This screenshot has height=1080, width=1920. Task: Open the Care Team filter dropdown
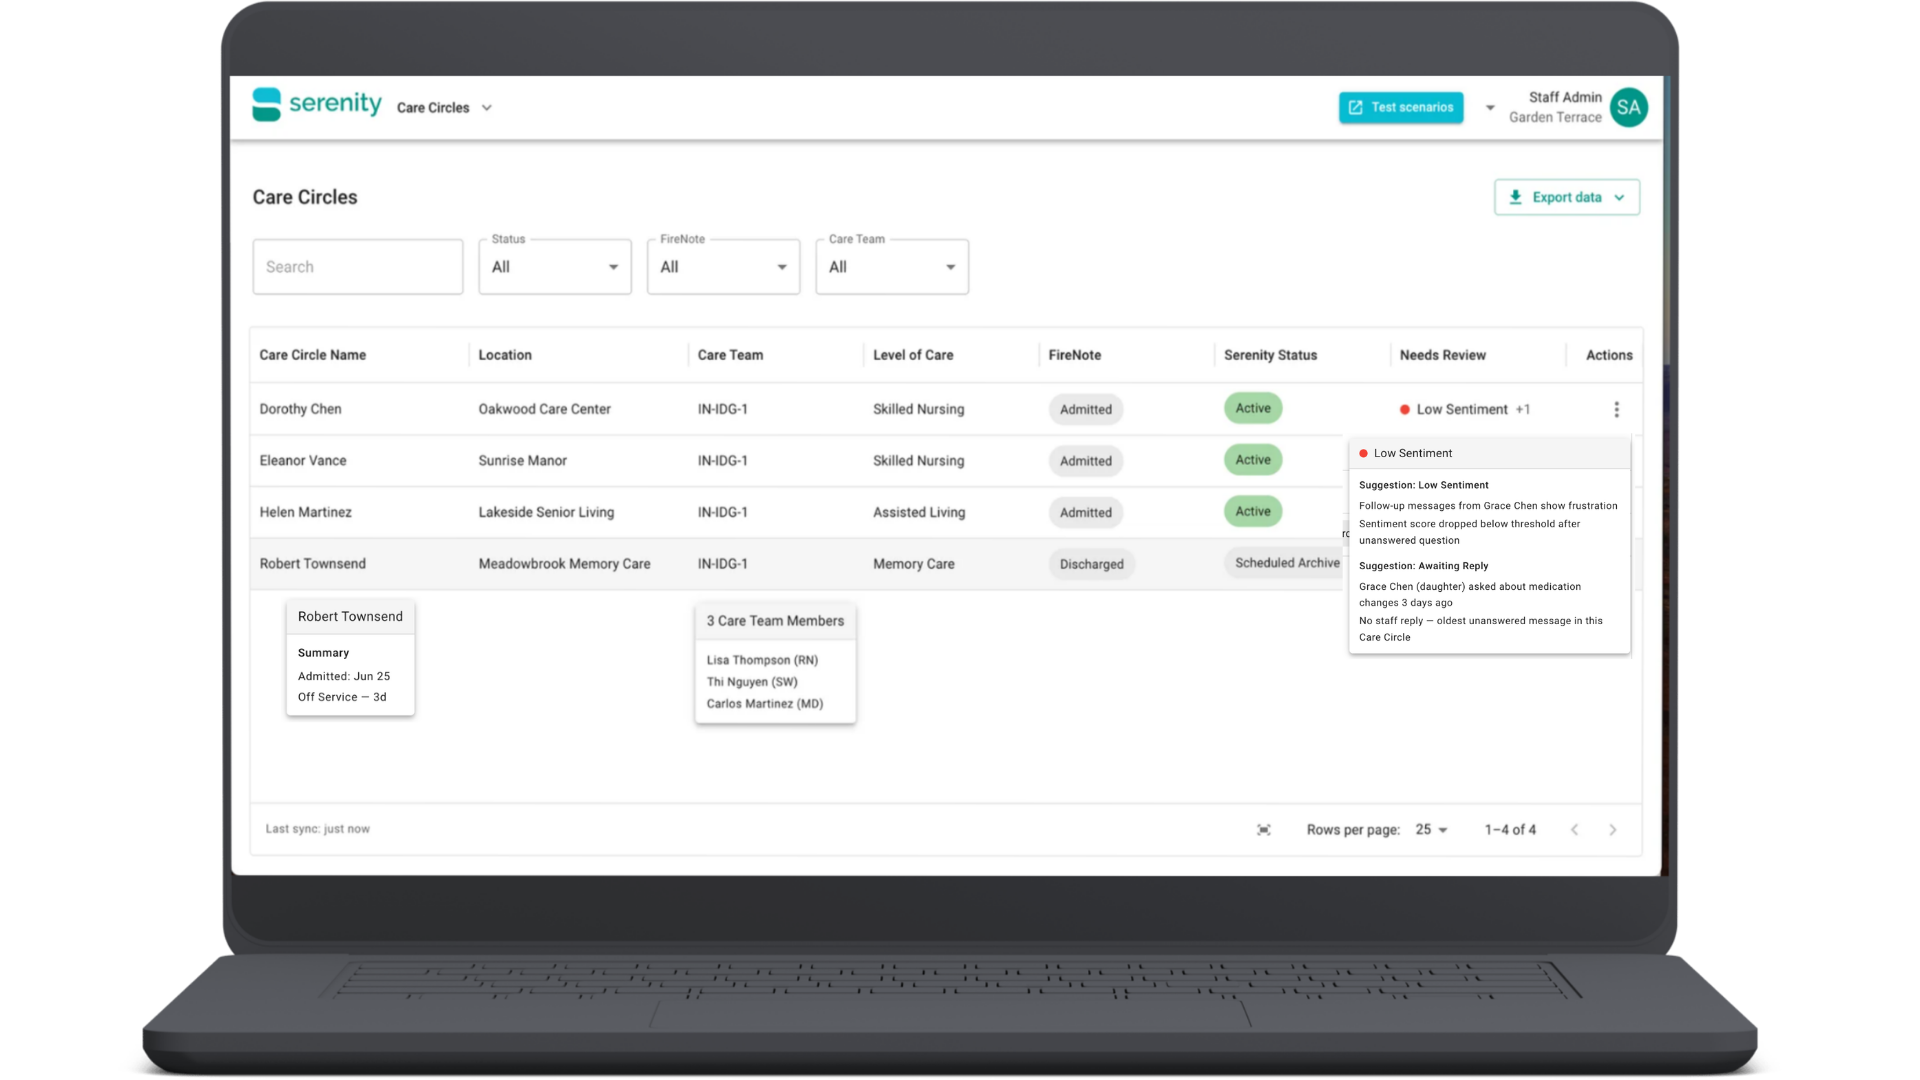892,267
